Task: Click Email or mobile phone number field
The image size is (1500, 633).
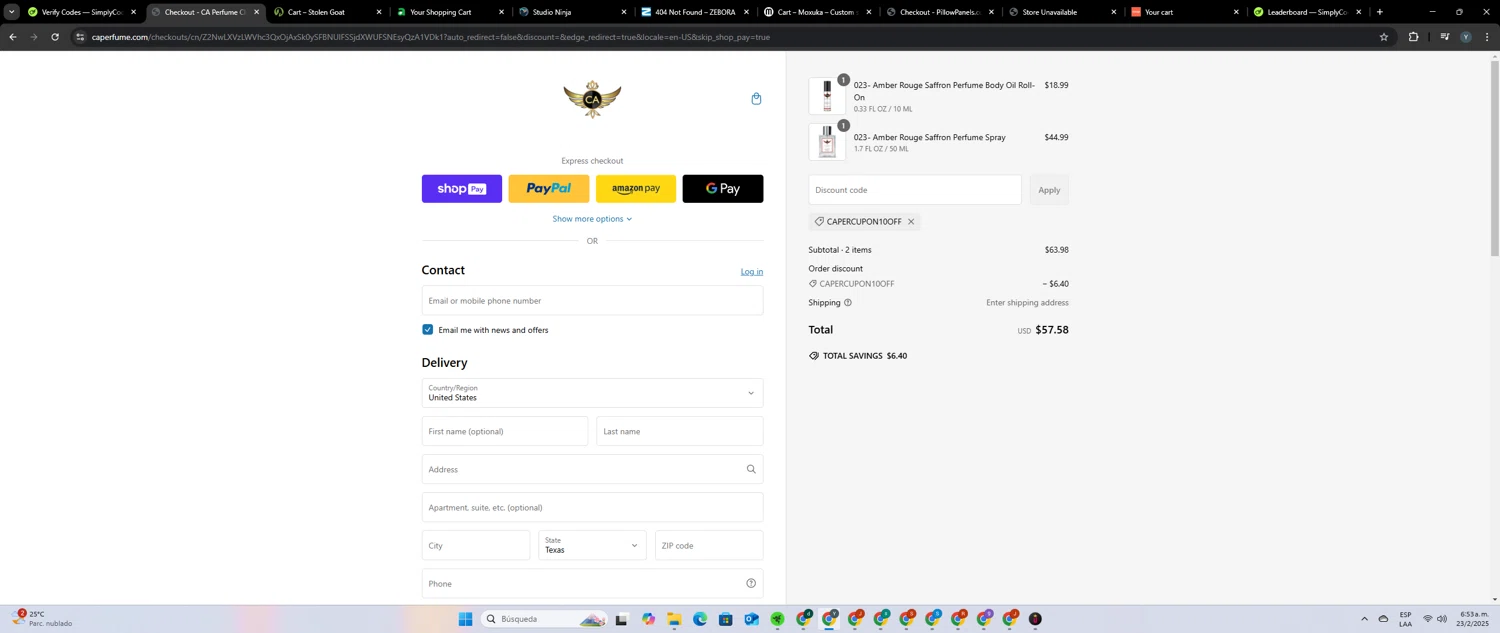Action: [592, 301]
